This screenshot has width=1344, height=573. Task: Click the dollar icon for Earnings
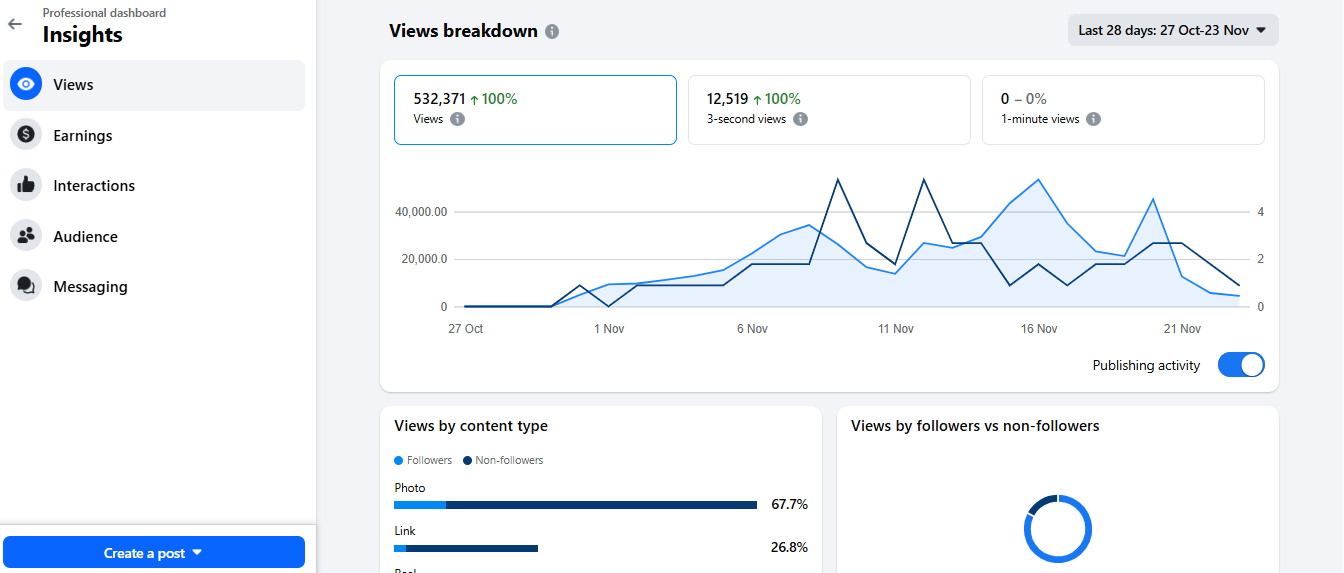click(x=26, y=135)
